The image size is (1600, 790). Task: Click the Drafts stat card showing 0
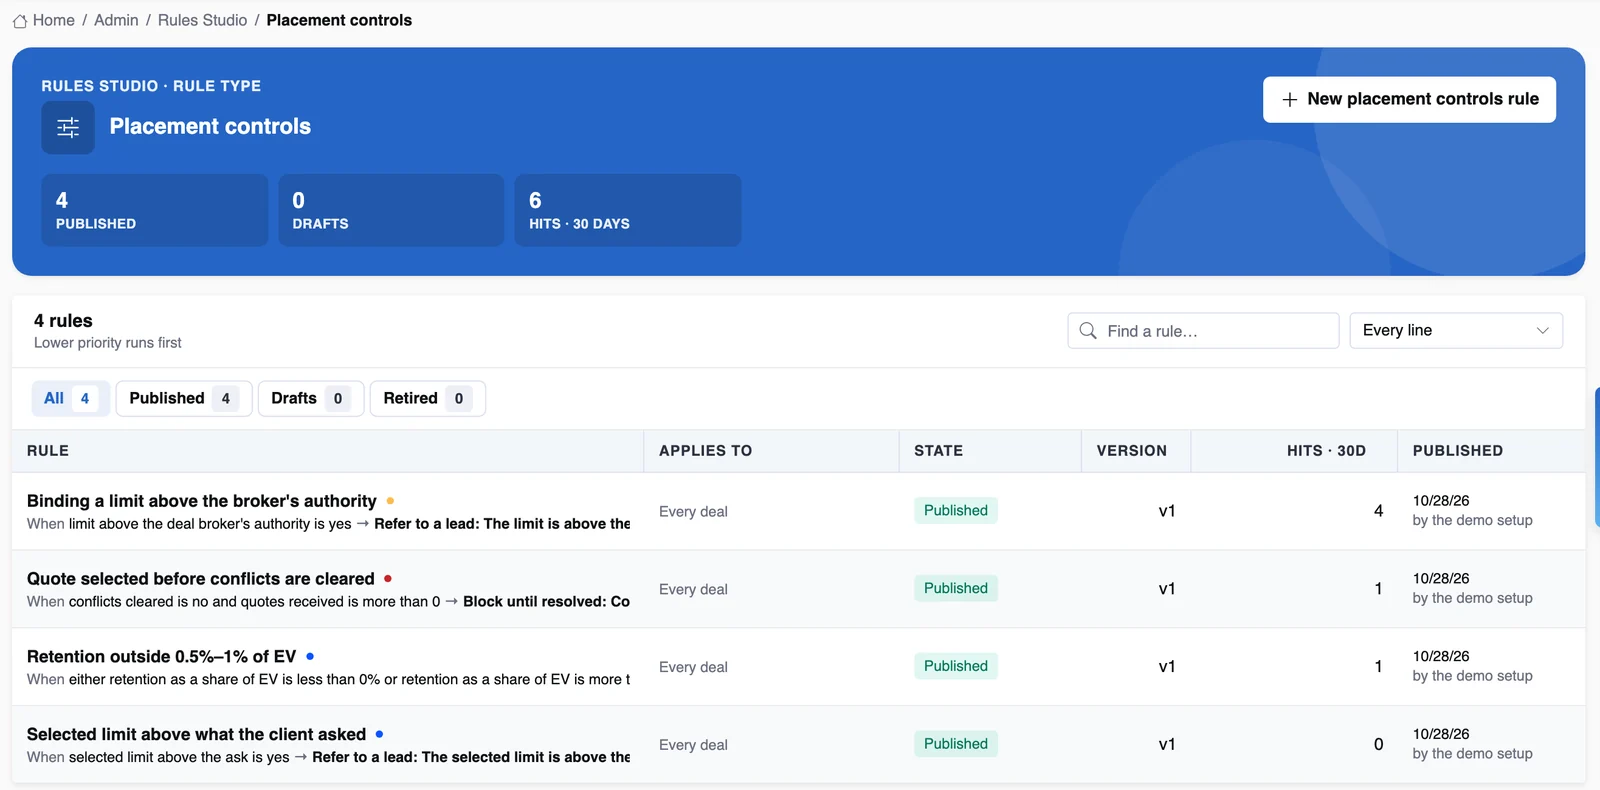click(391, 210)
